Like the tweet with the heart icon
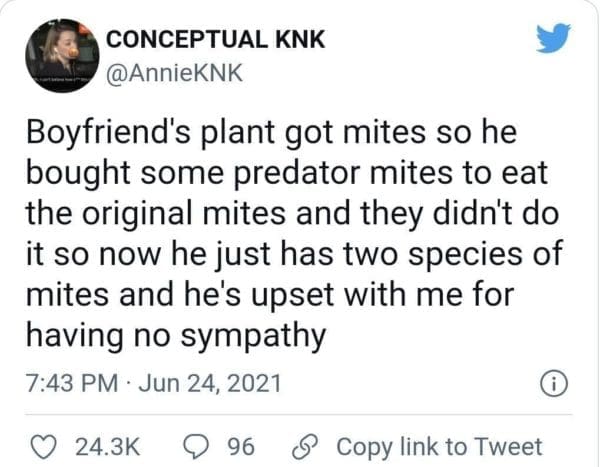Viewport: 600px width, 467px height. (41, 445)
